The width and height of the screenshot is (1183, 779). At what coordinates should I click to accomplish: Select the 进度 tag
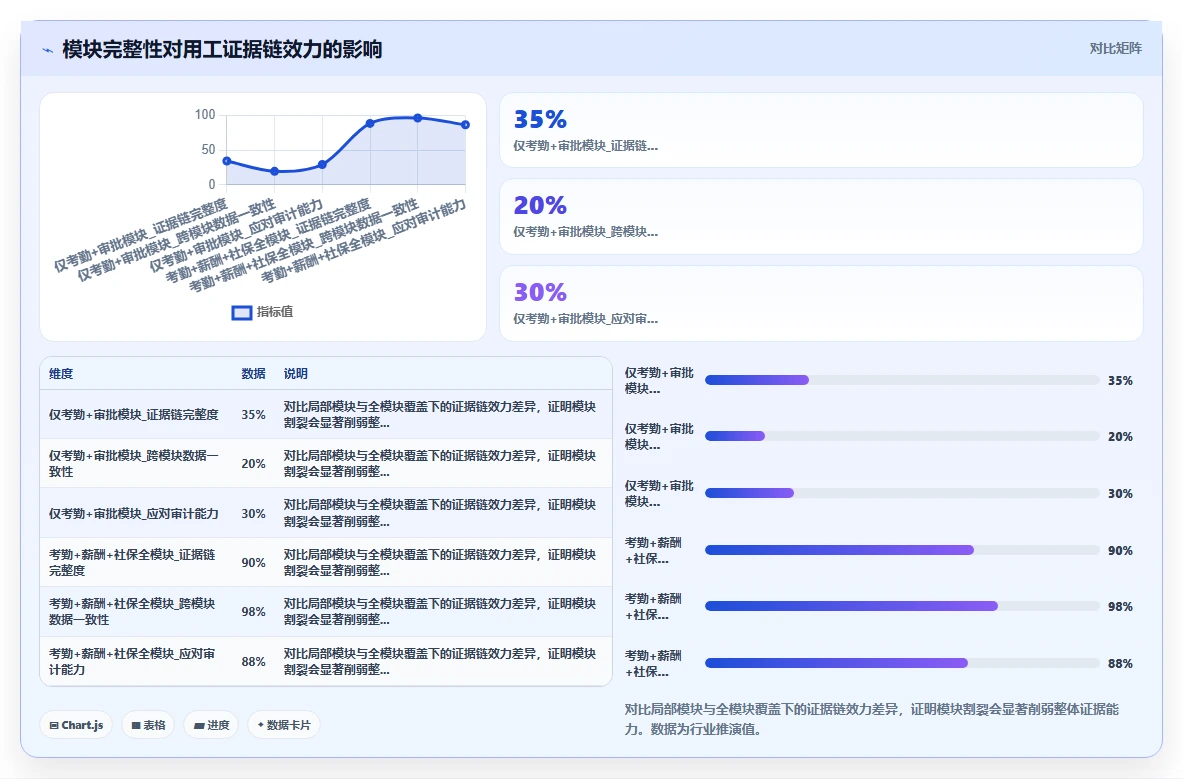pyautogui.click(x=211, y=725)
